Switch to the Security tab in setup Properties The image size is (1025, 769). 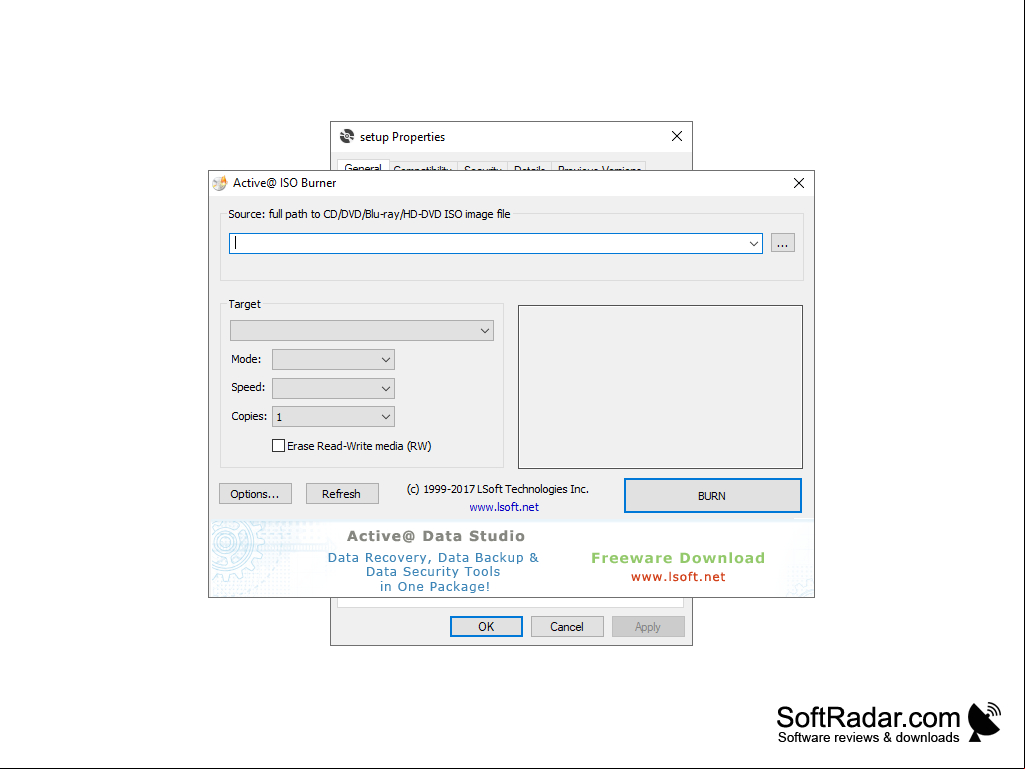pos(482,167)
